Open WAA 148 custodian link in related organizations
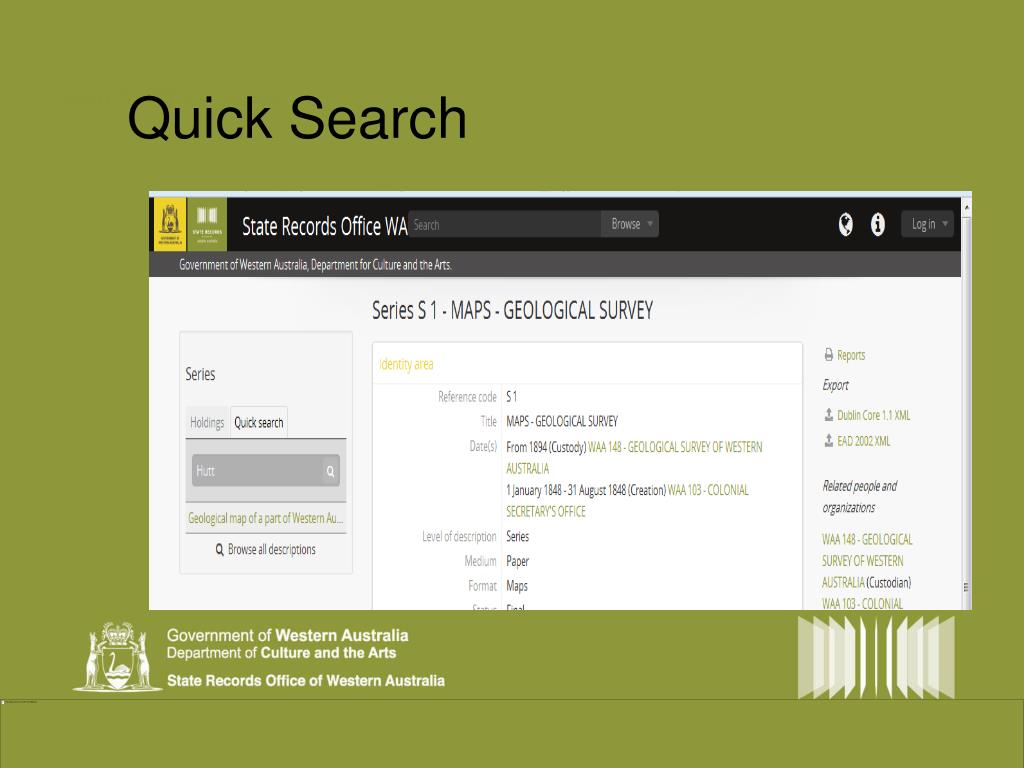 867,561
